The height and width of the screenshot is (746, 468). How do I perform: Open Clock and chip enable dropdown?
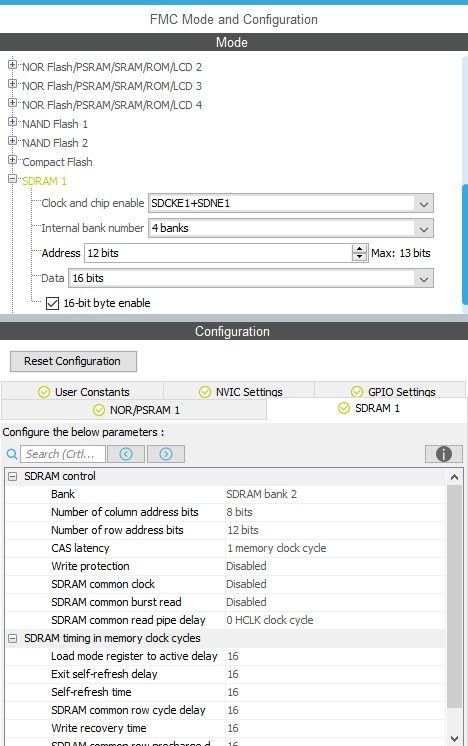(423, 204)
